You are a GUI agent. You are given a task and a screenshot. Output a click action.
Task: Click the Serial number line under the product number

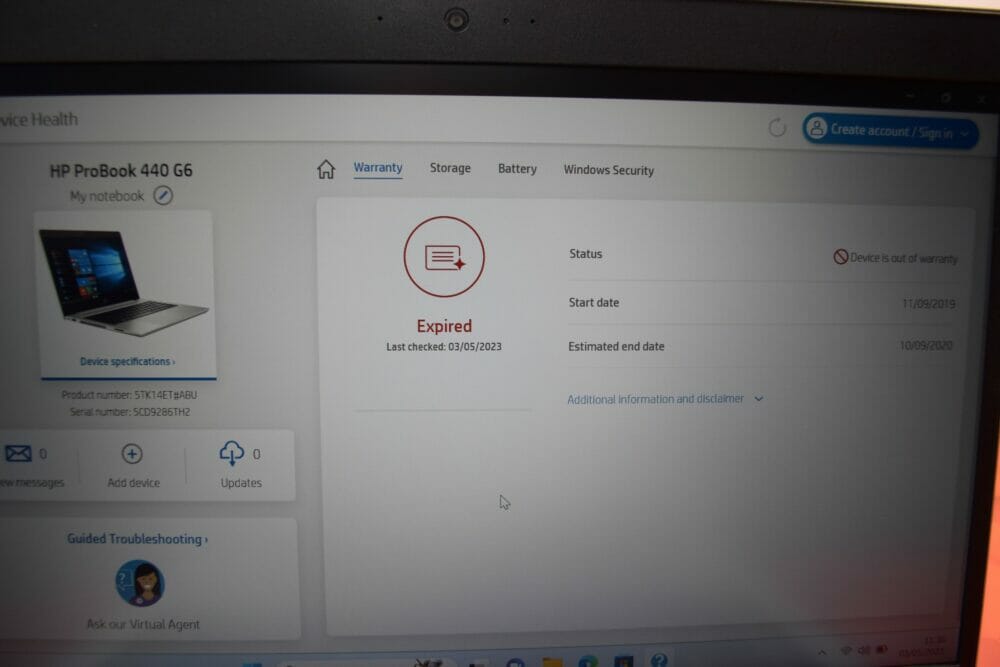pyautogui.click(x=130, y=412)
